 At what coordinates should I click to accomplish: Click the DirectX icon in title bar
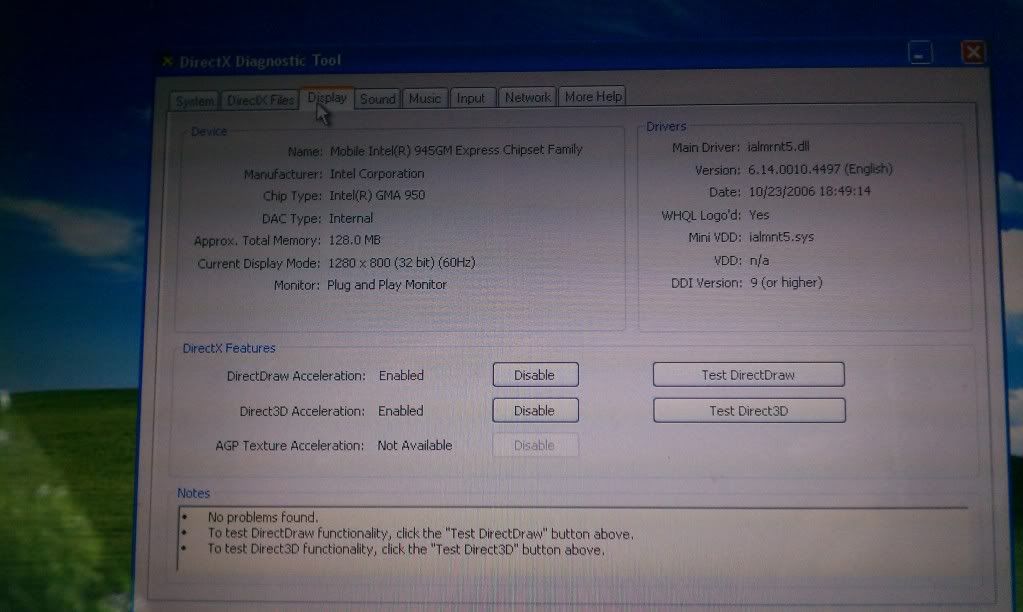(168, 61)
